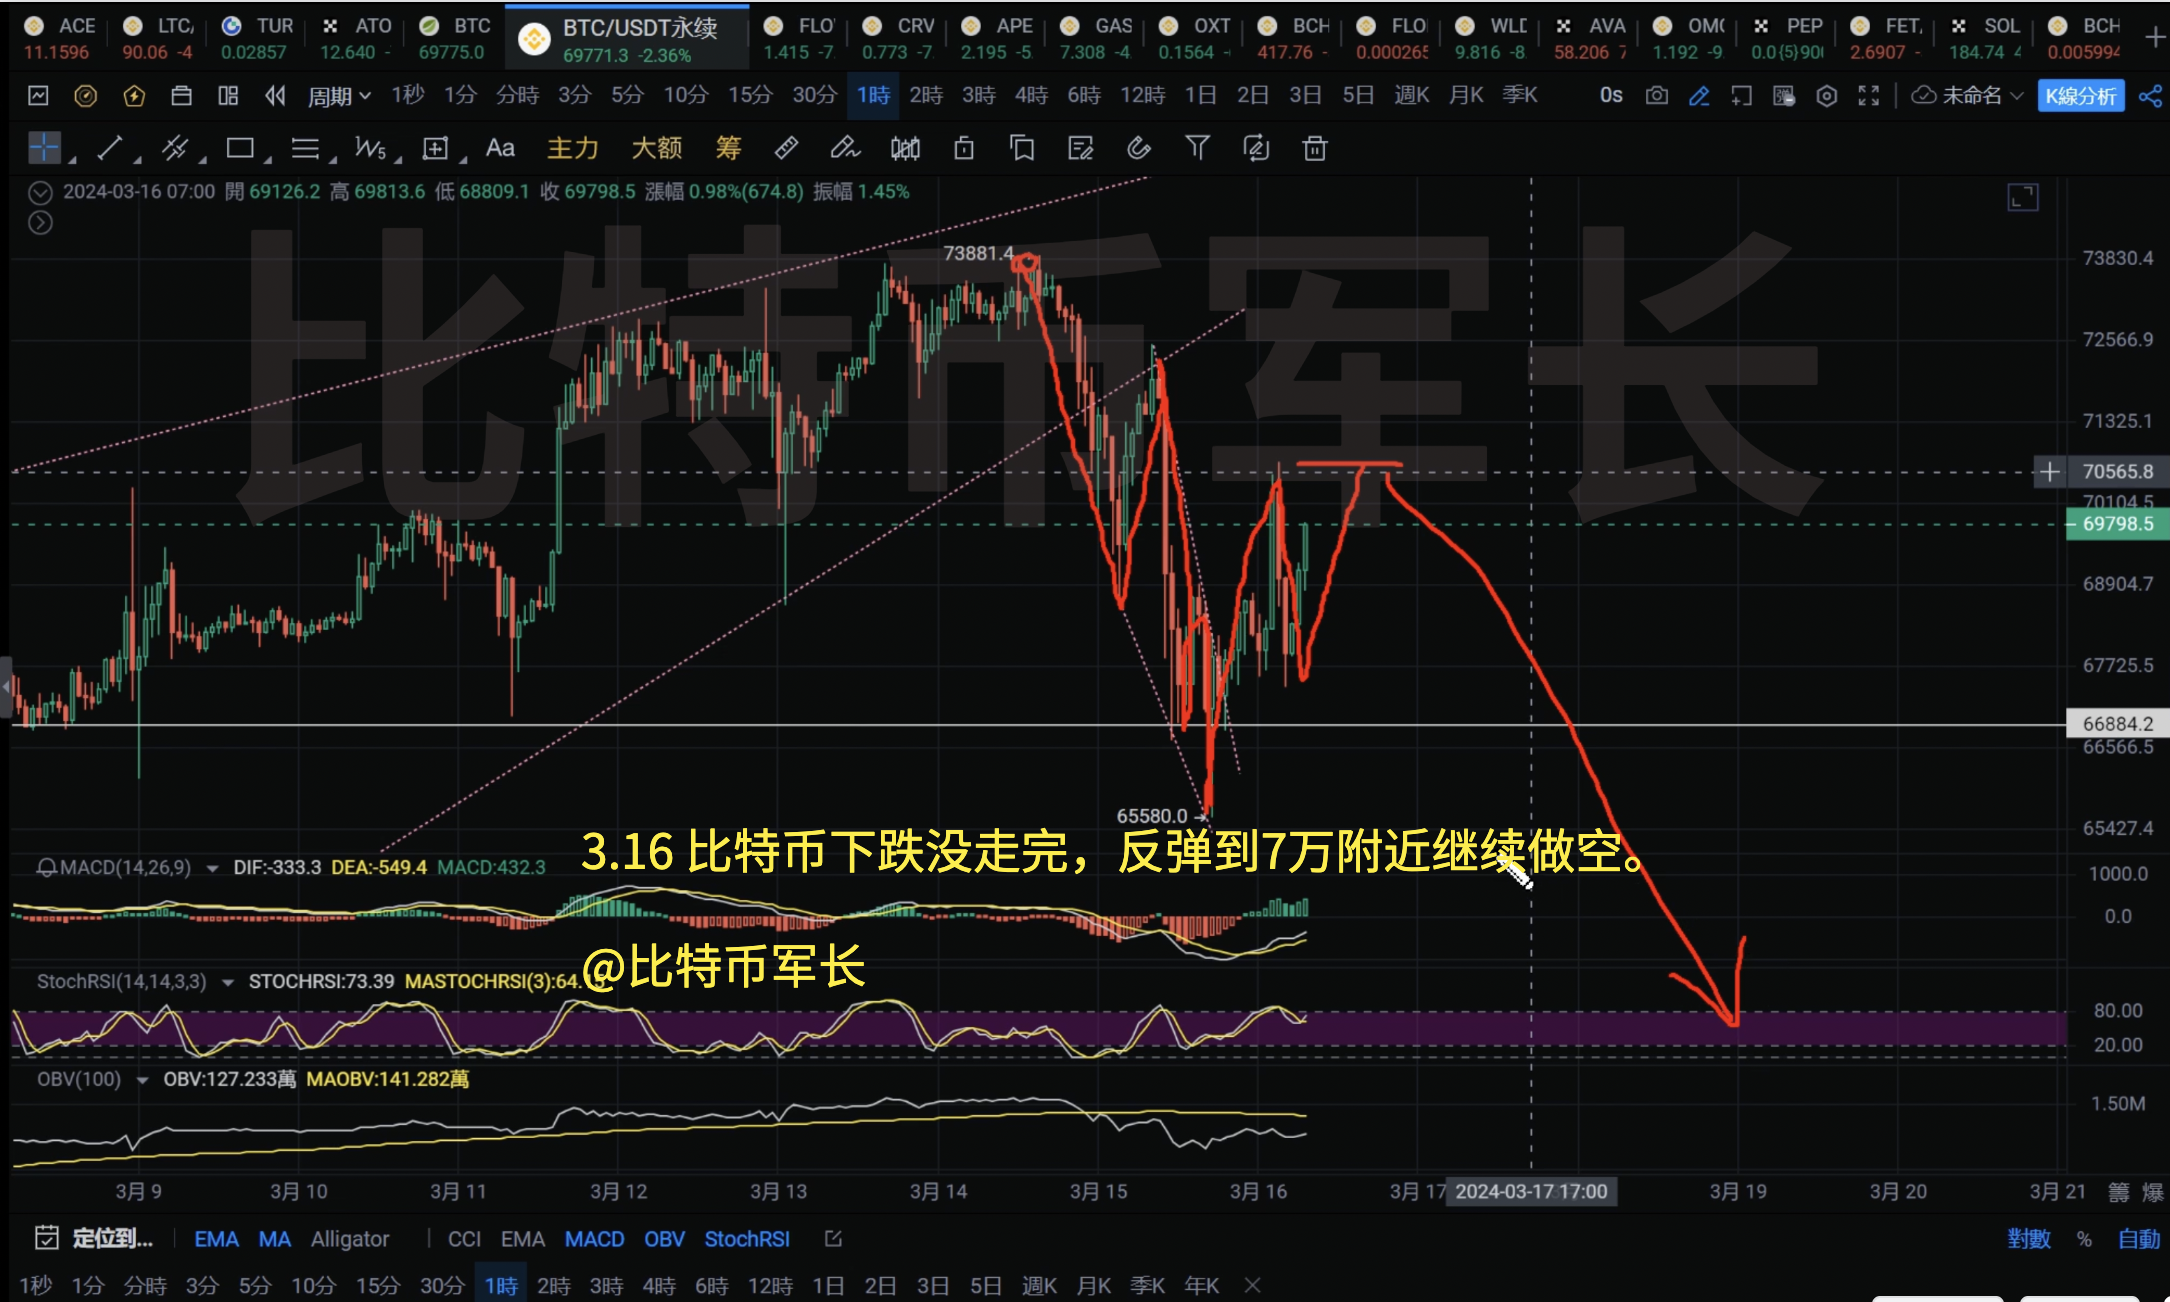Click the 筹 chip distribution button
This screenshot has height=1302, width=2170.
point(728,149)
